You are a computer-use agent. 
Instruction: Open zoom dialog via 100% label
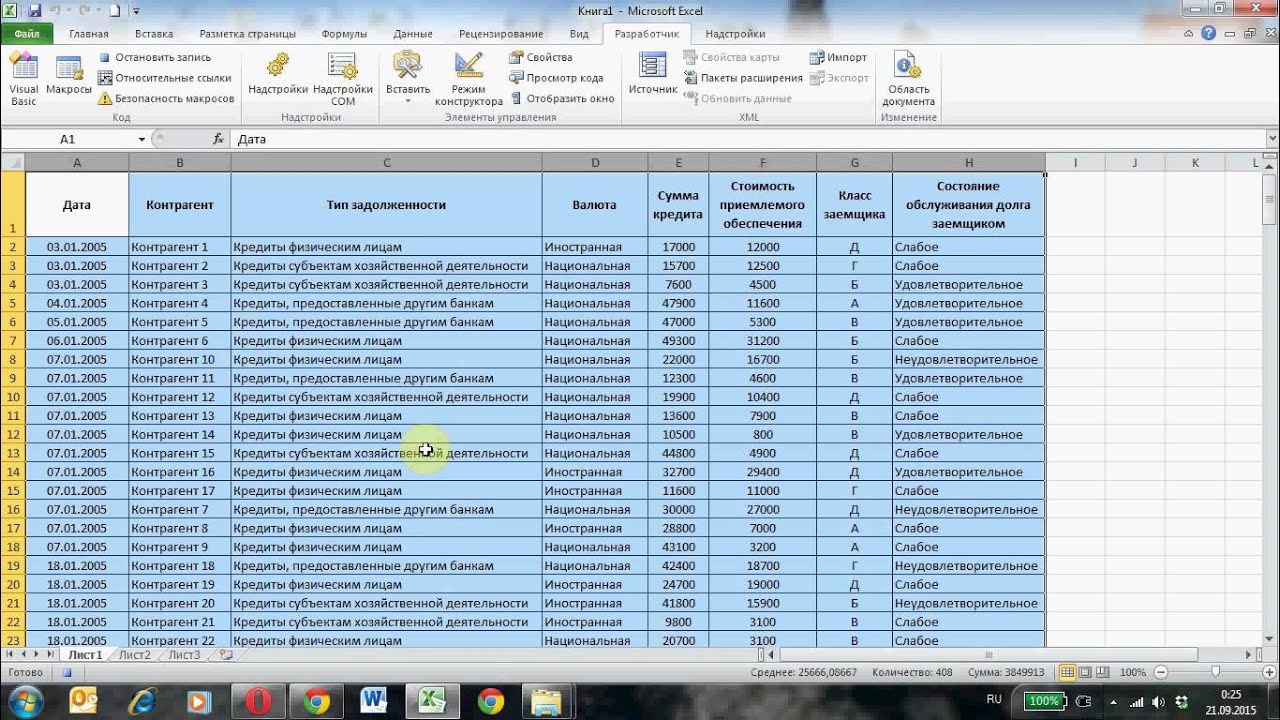pos(1133,673)
